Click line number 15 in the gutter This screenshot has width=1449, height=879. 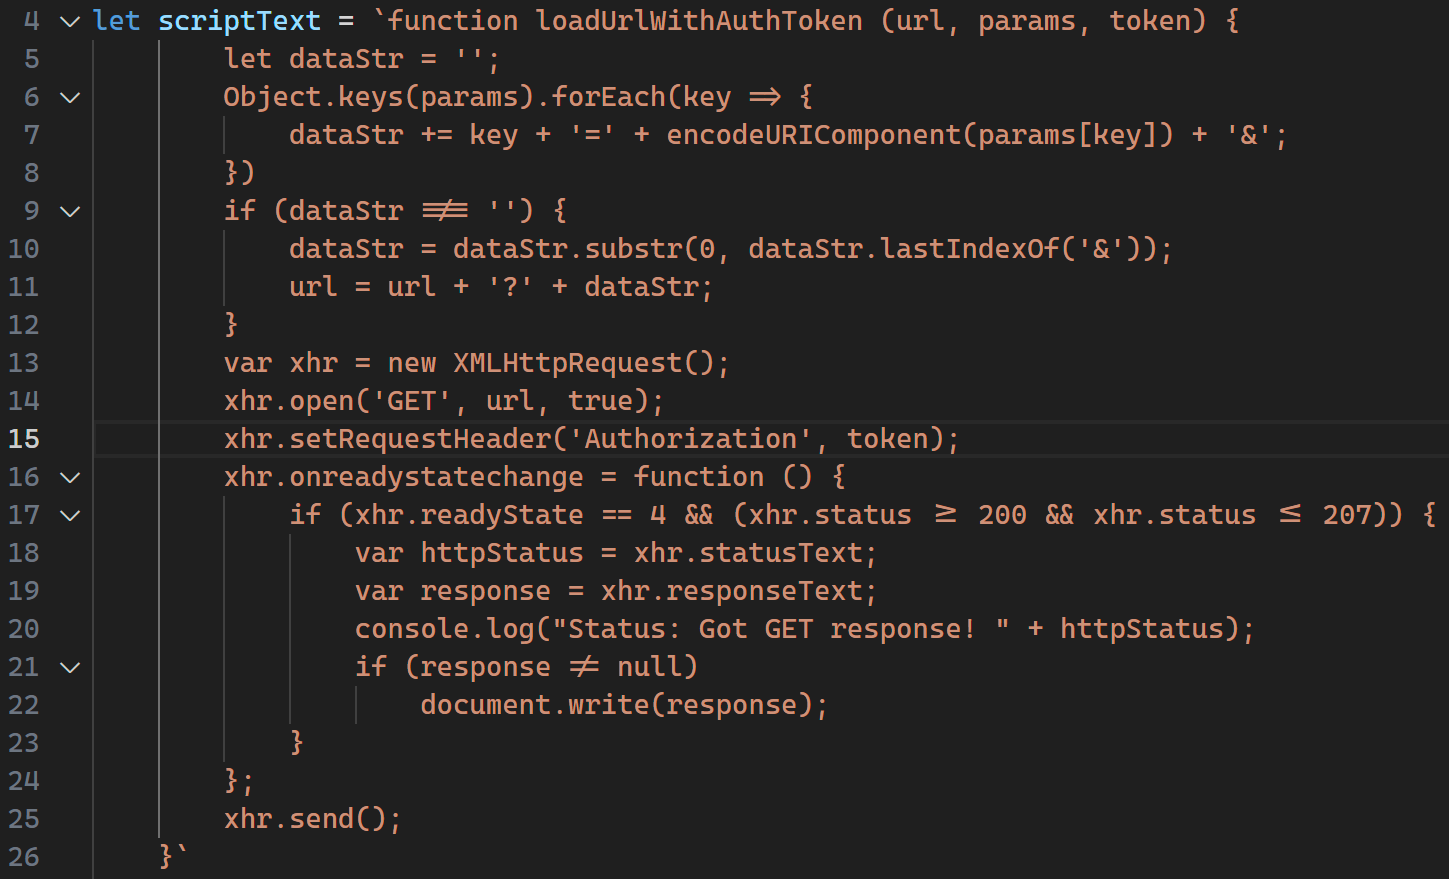pos(24,439)
